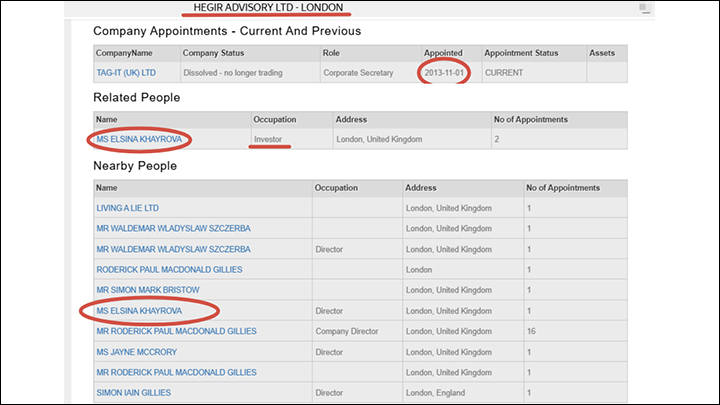The width and height of the screenshot is (720, 405).
Task: Open MR RODERICK PAUL MACDONALD GILLIES Company Director link
Action: (176, 331)
